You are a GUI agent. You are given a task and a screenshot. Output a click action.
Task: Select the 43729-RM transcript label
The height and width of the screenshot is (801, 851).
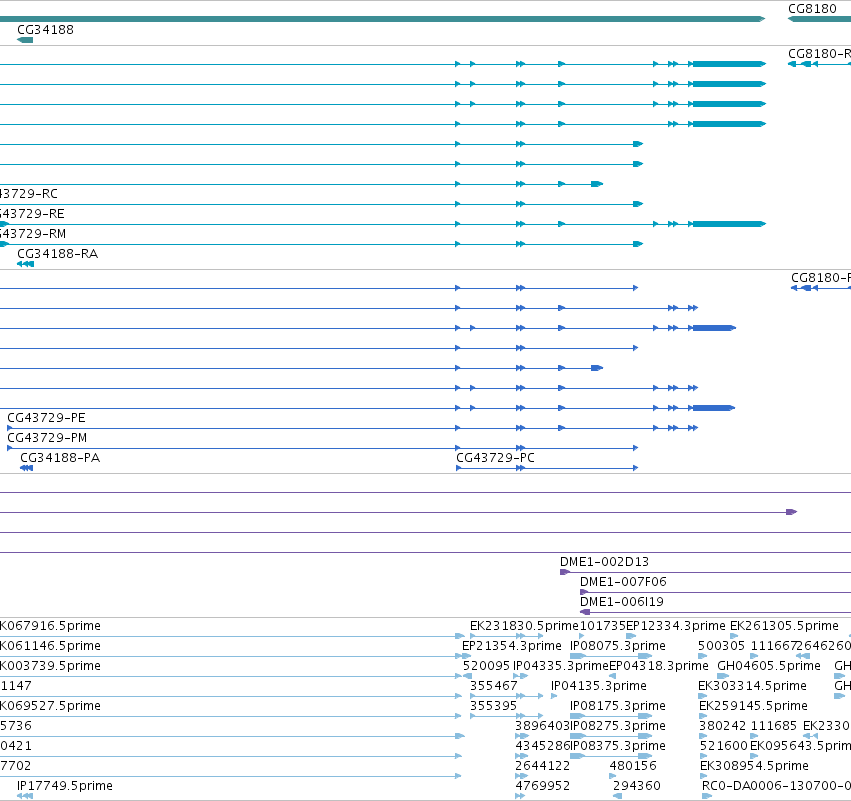tap(33, 234)
